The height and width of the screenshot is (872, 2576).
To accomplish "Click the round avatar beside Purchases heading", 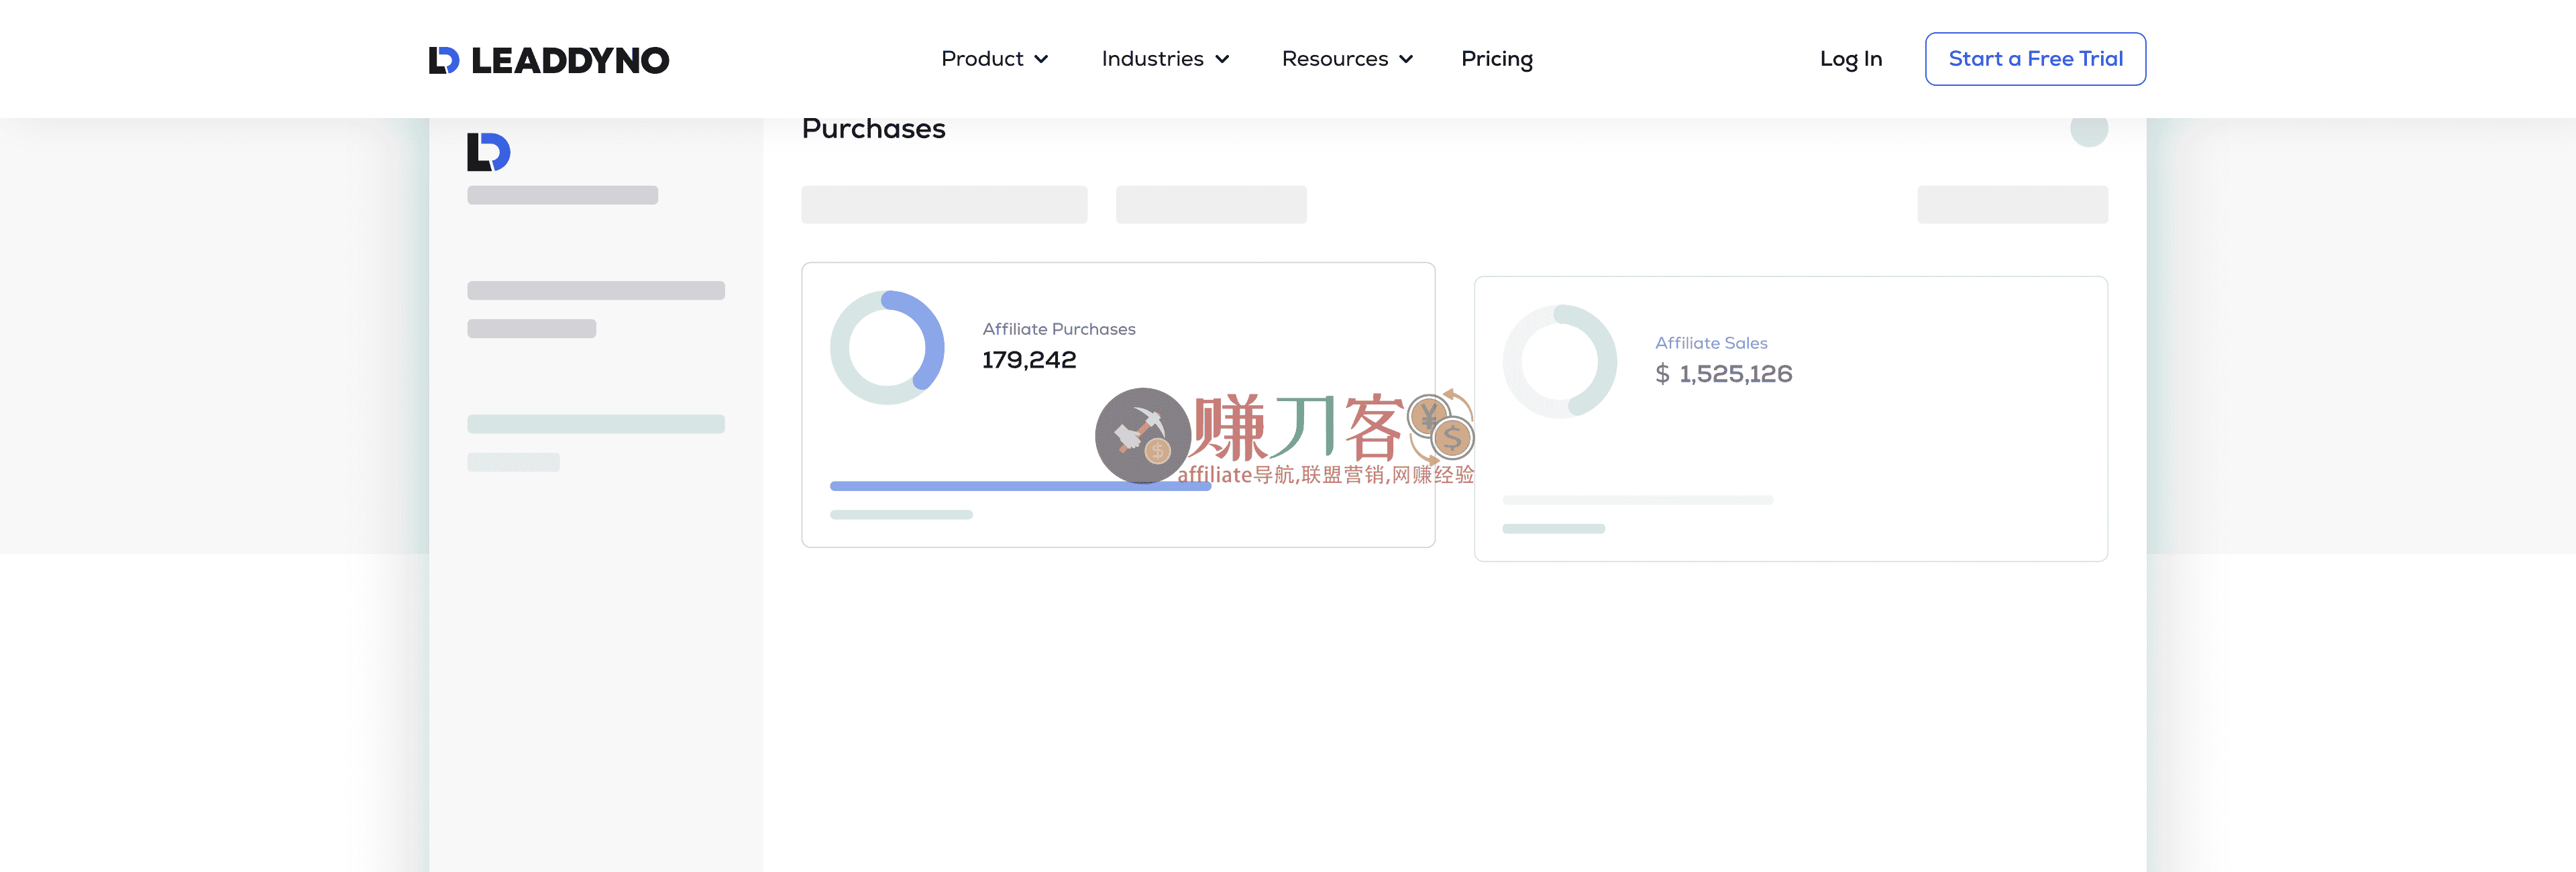I will coord(2088,129).
